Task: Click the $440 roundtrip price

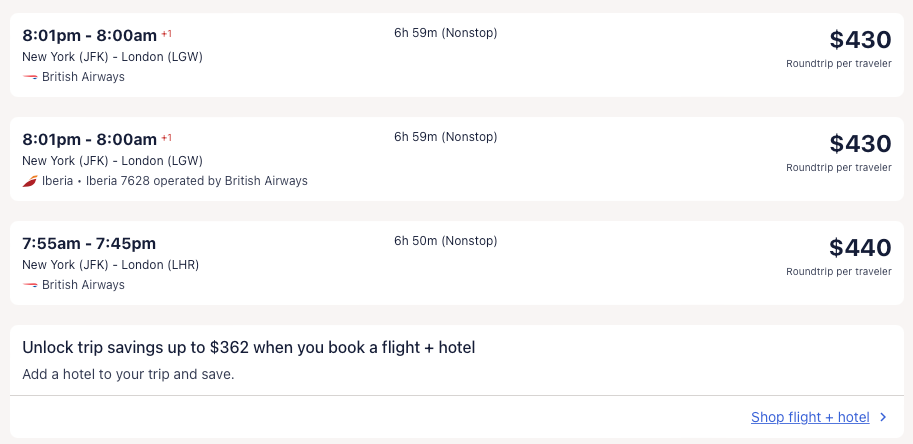Action: pyautogui.click(x=859, y=248)
